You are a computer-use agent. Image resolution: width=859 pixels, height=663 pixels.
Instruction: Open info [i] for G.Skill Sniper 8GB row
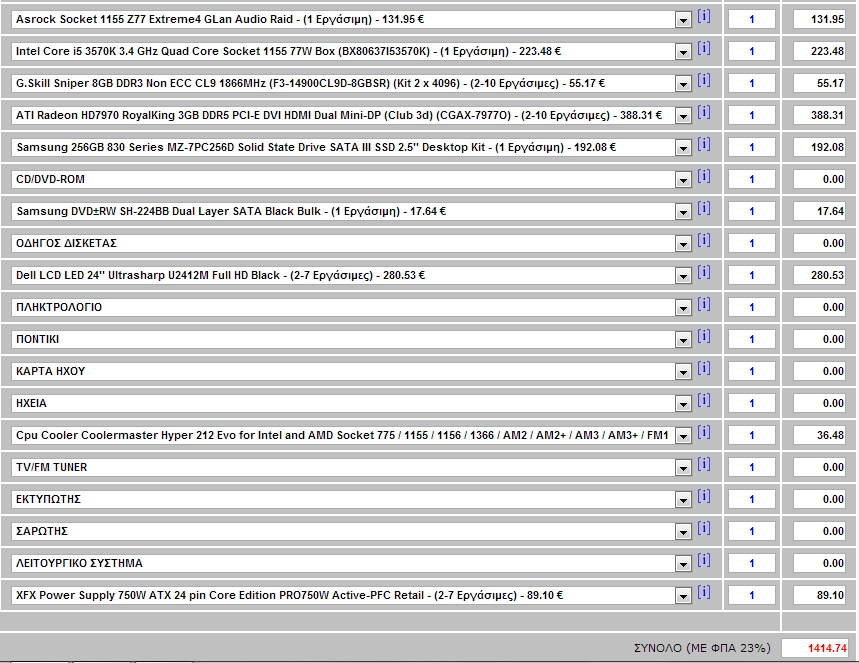(704, 81)
